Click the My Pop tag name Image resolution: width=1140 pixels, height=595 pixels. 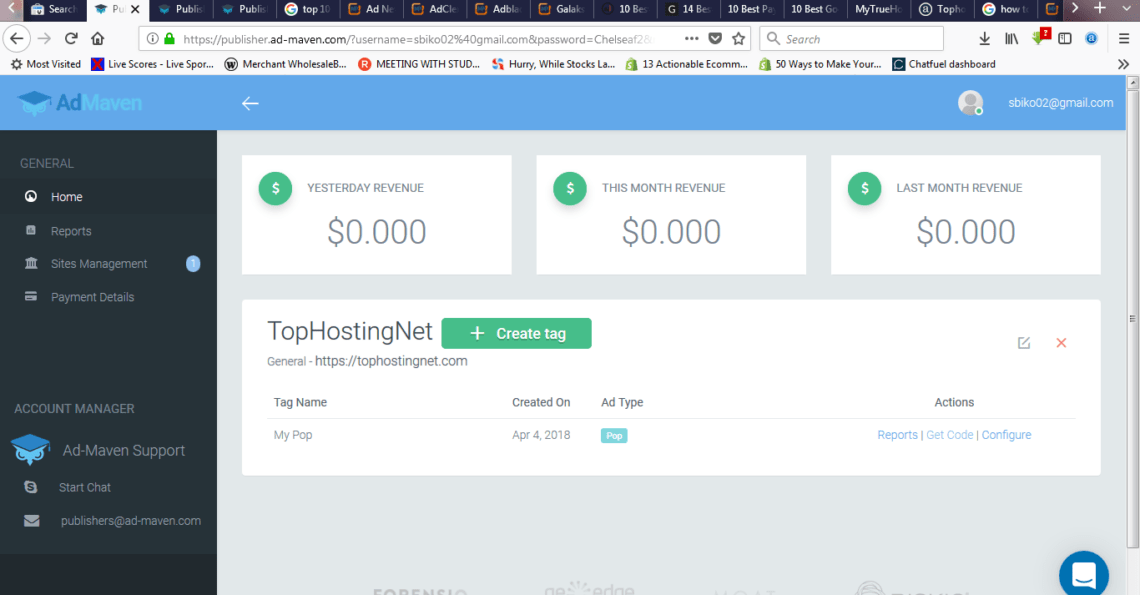pyautogui.click(x=293, y=435)
